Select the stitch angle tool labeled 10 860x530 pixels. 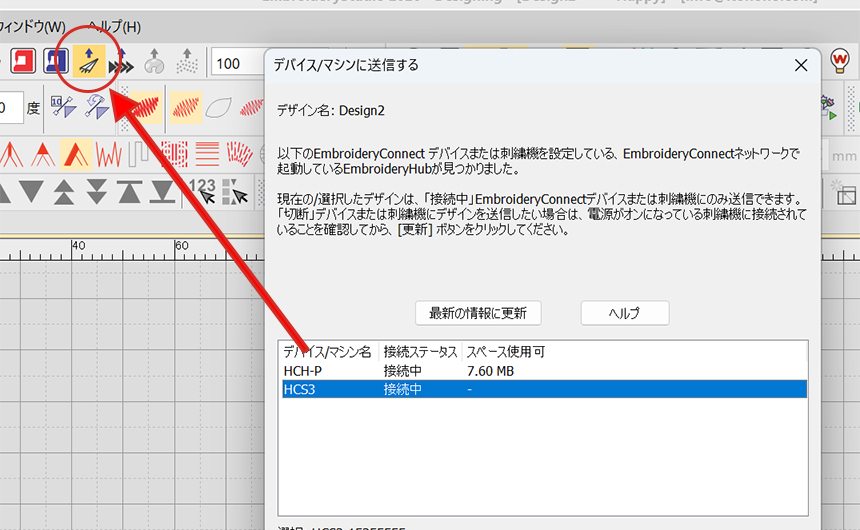coord(64,107)
